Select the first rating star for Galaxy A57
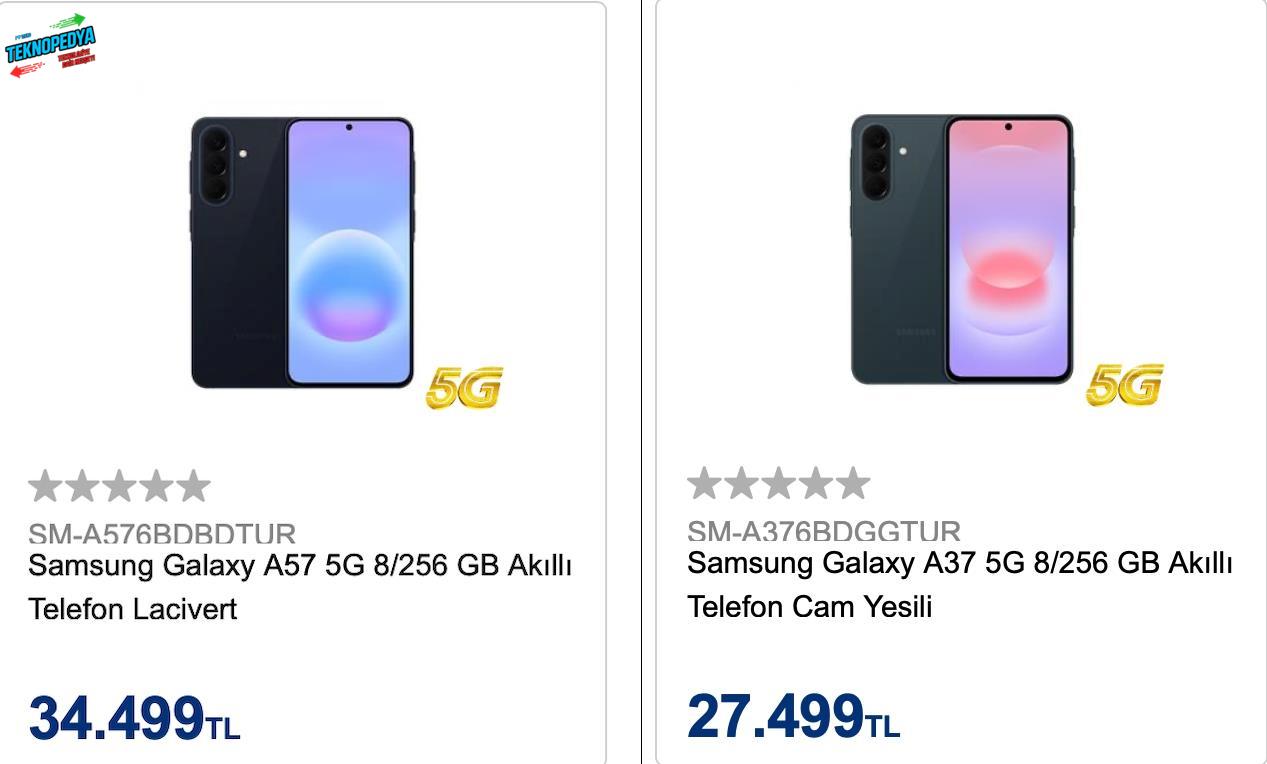1267x764 pixels. coord(45,487)
